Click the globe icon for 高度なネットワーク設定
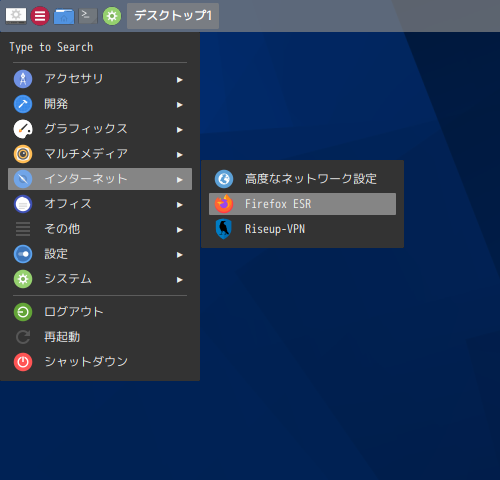 click(x=224, y=179)
